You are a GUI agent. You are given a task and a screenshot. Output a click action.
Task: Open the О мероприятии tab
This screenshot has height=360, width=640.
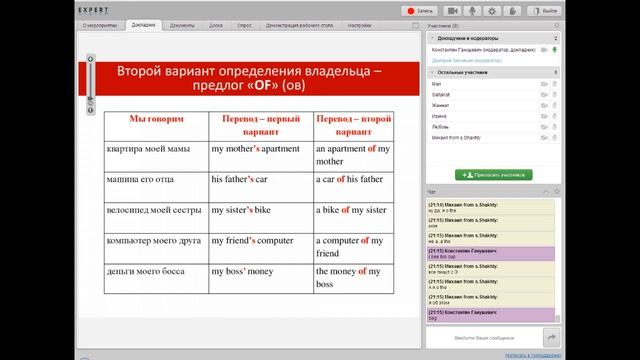pyautogui.click(x=100, y=25)
